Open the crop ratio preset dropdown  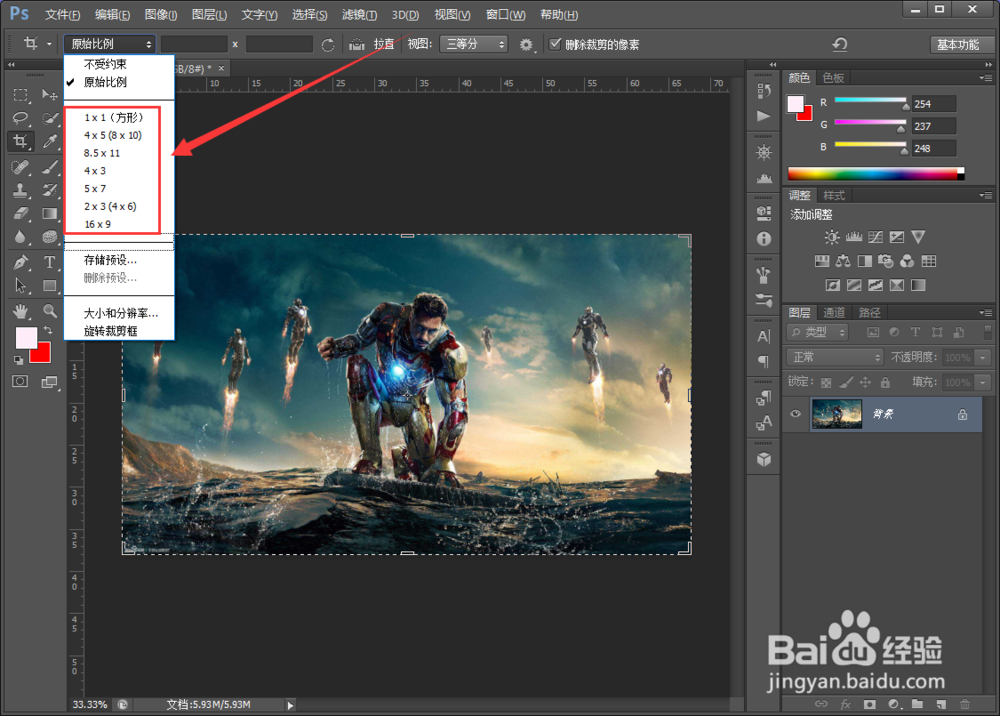tap(110, 44)
